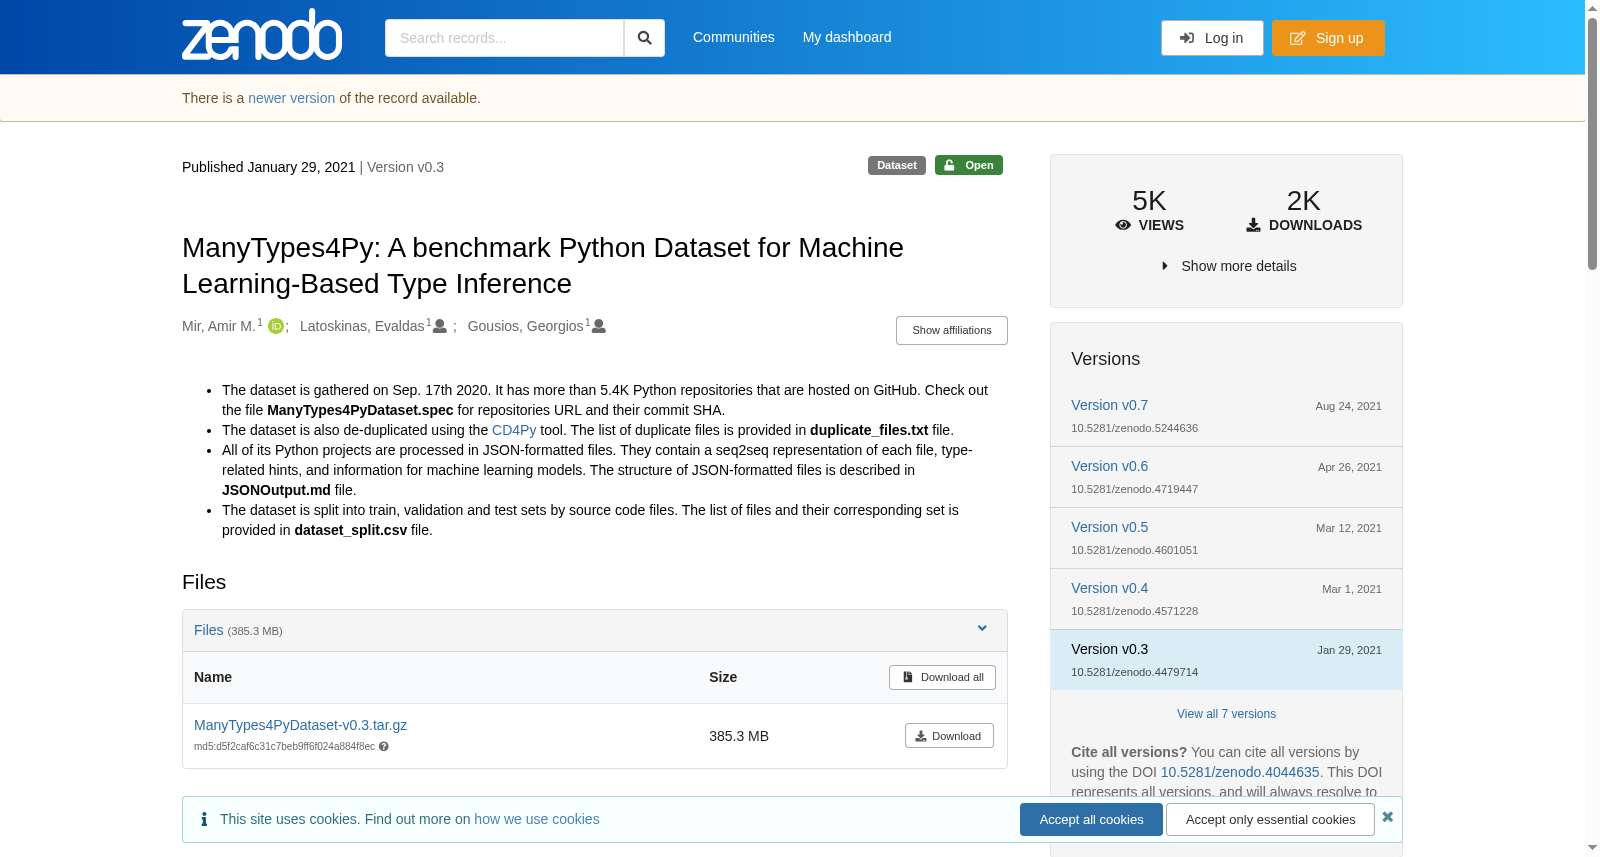Image resolution: width=1600 pixels, height=857 pixels.
Task: Click View all 7 versions
Action: coord(1226,714)
